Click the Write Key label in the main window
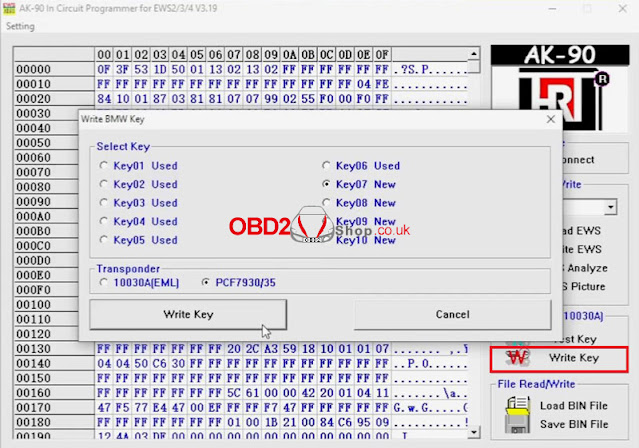Image resolution: width=639 pixels, height=448 pixels. coord(574,358)
